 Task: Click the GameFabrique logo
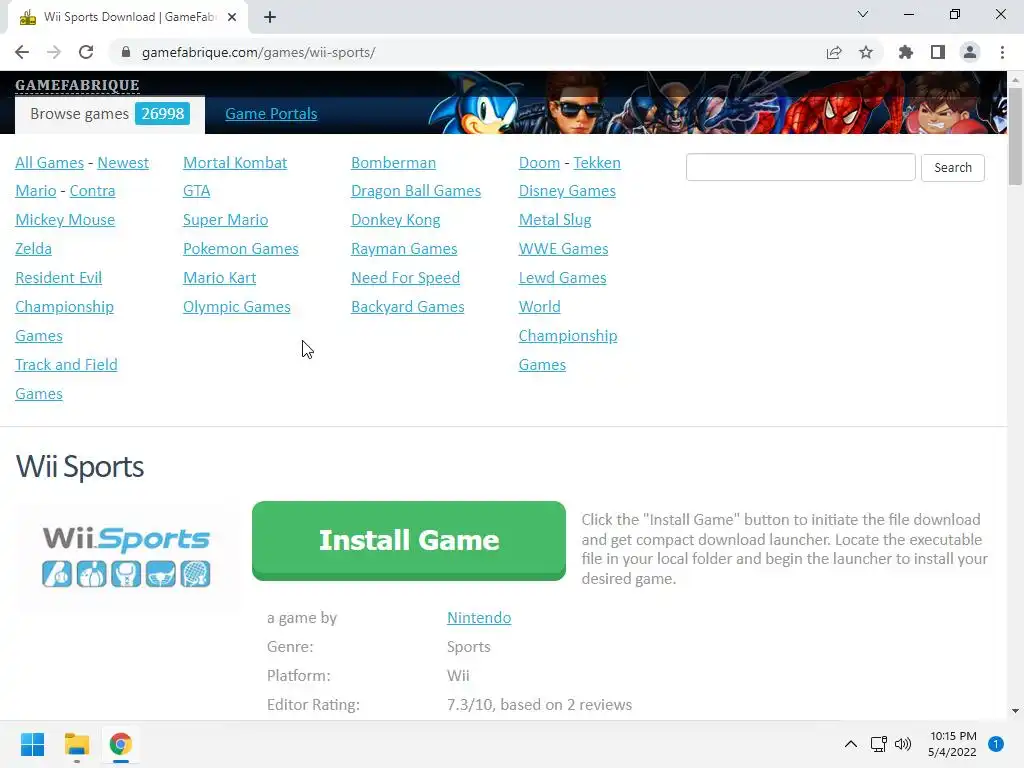77,85
